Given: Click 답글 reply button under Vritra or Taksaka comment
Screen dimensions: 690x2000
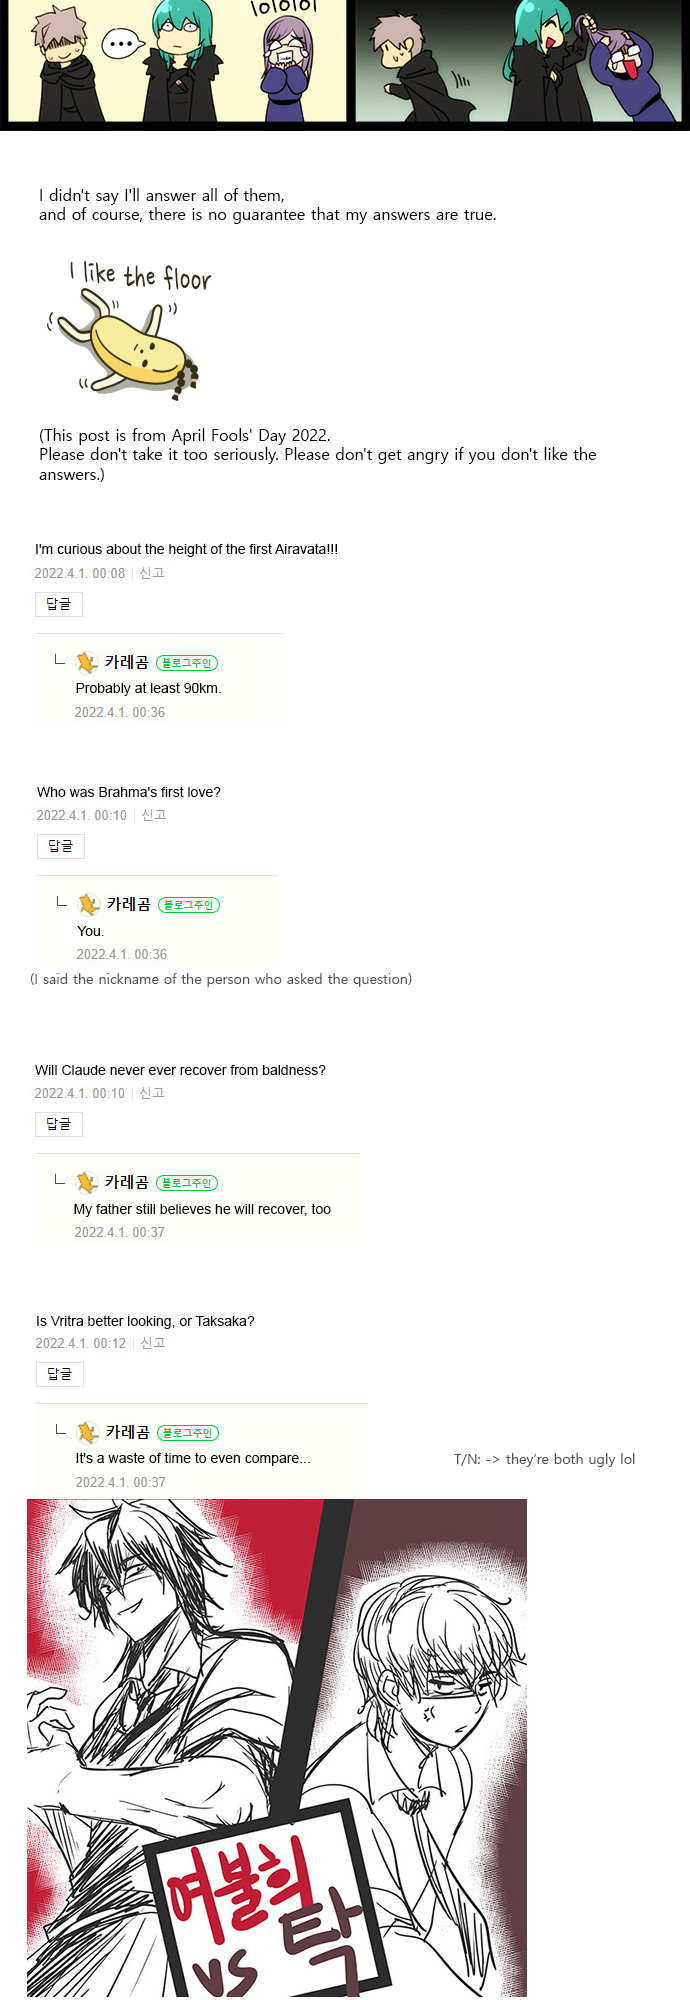Looking at the screenshot, I should (x=60, y=1374).
